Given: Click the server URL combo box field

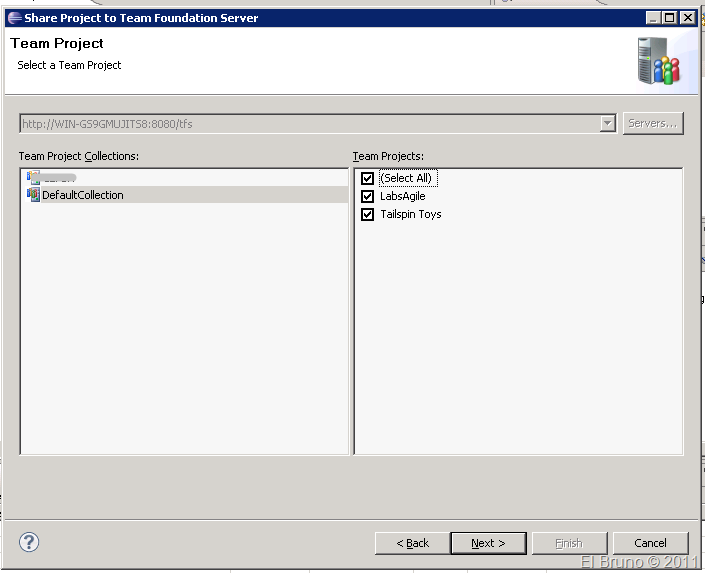Looking at the screenshot, I should click(308, 124).
